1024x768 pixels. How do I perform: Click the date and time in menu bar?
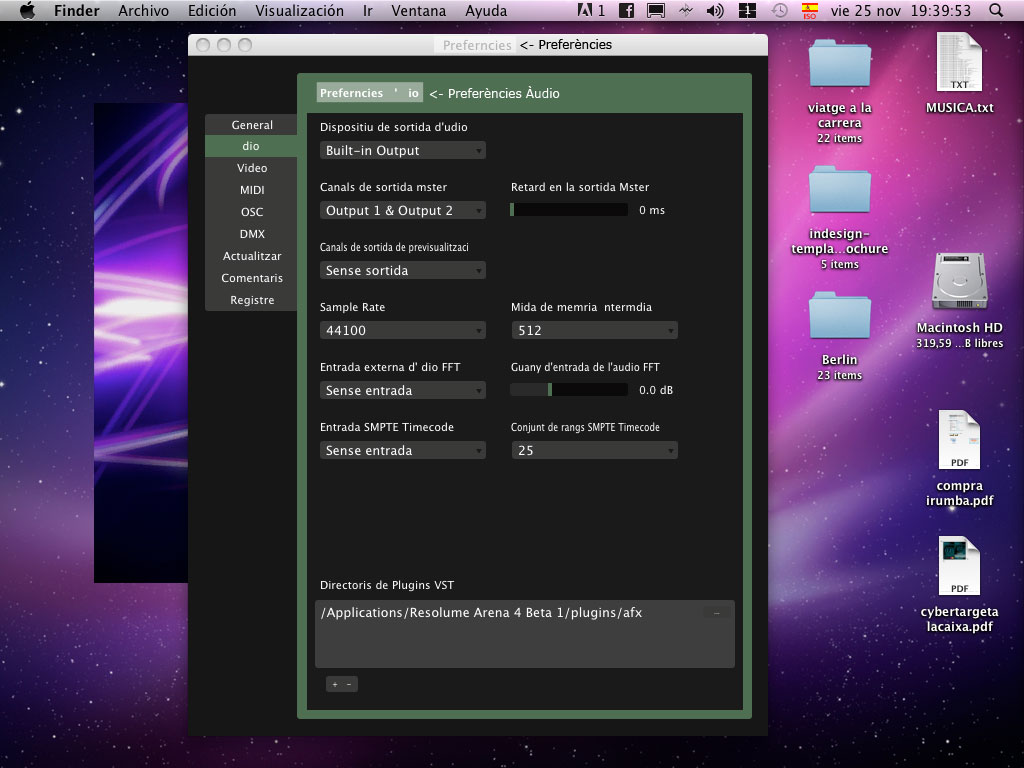click(901, 10)
